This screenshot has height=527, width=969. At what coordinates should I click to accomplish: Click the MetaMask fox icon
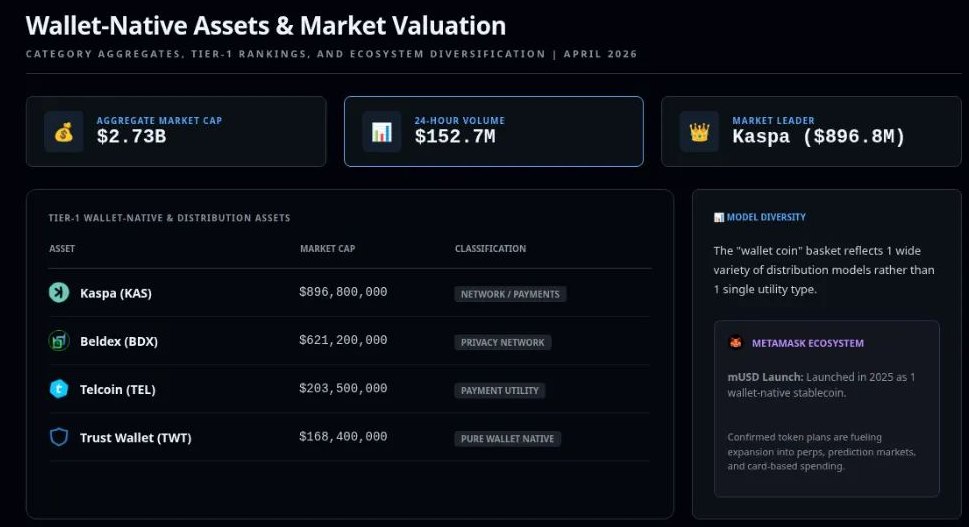736,343
